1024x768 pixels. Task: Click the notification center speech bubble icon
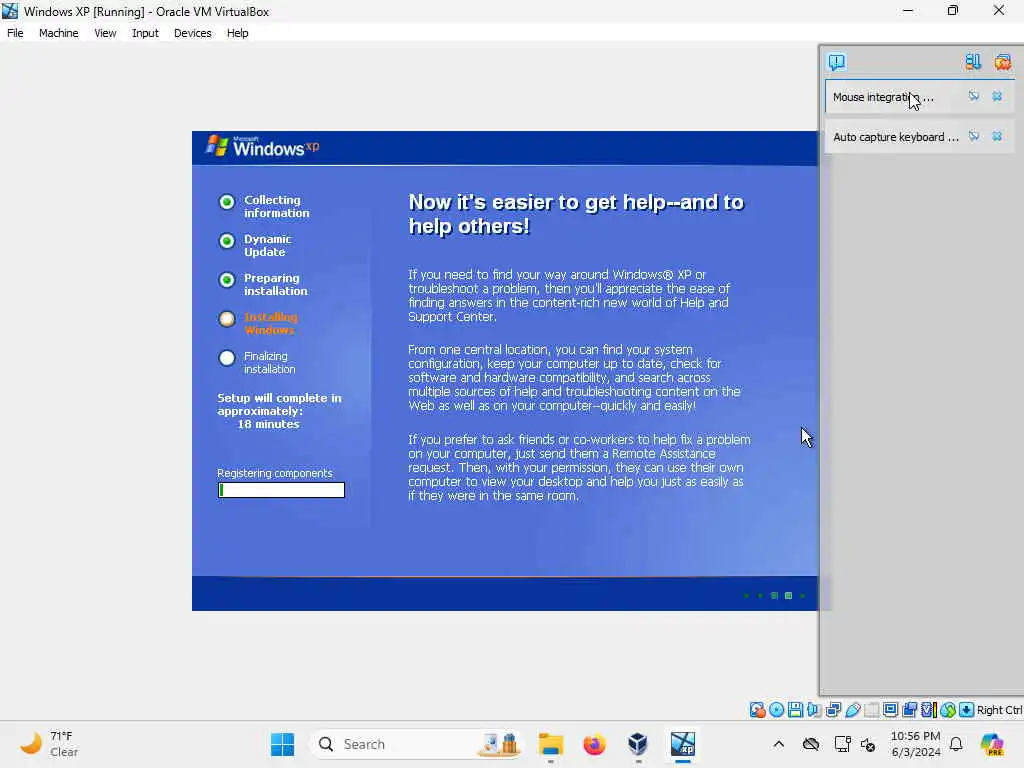click(x=837, y=62)
